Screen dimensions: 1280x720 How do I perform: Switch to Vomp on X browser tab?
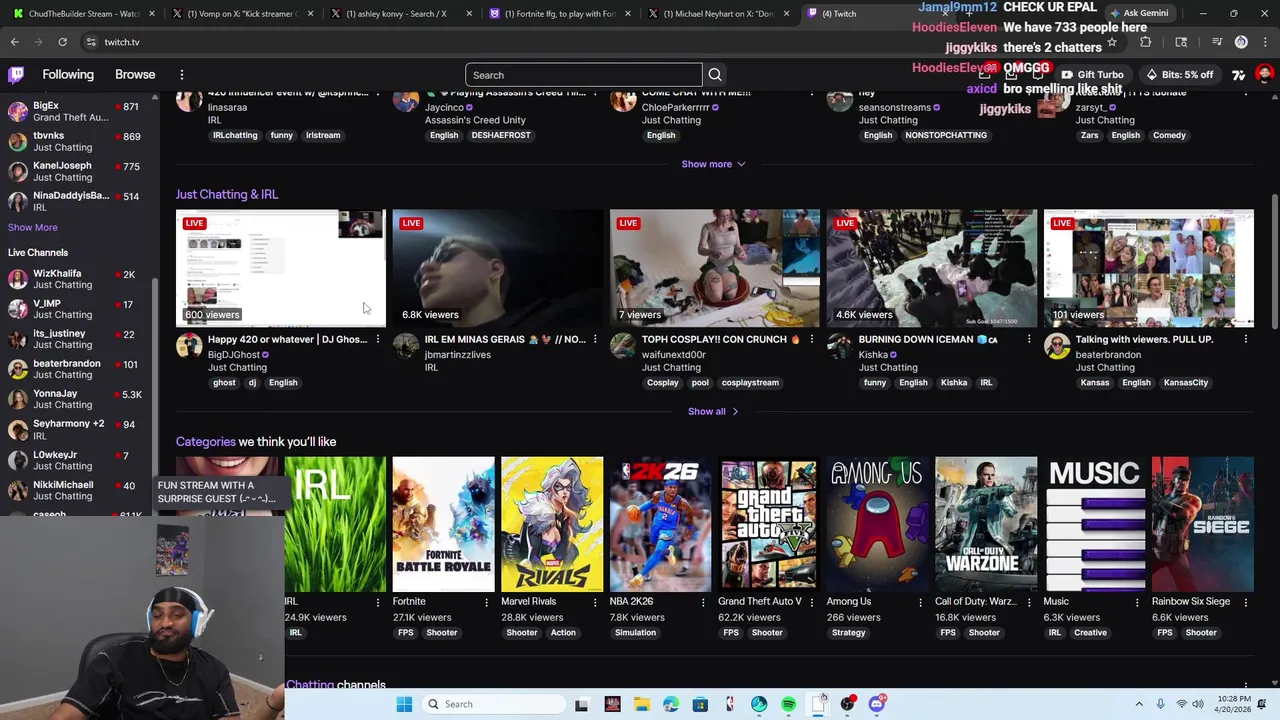[241, 14]
